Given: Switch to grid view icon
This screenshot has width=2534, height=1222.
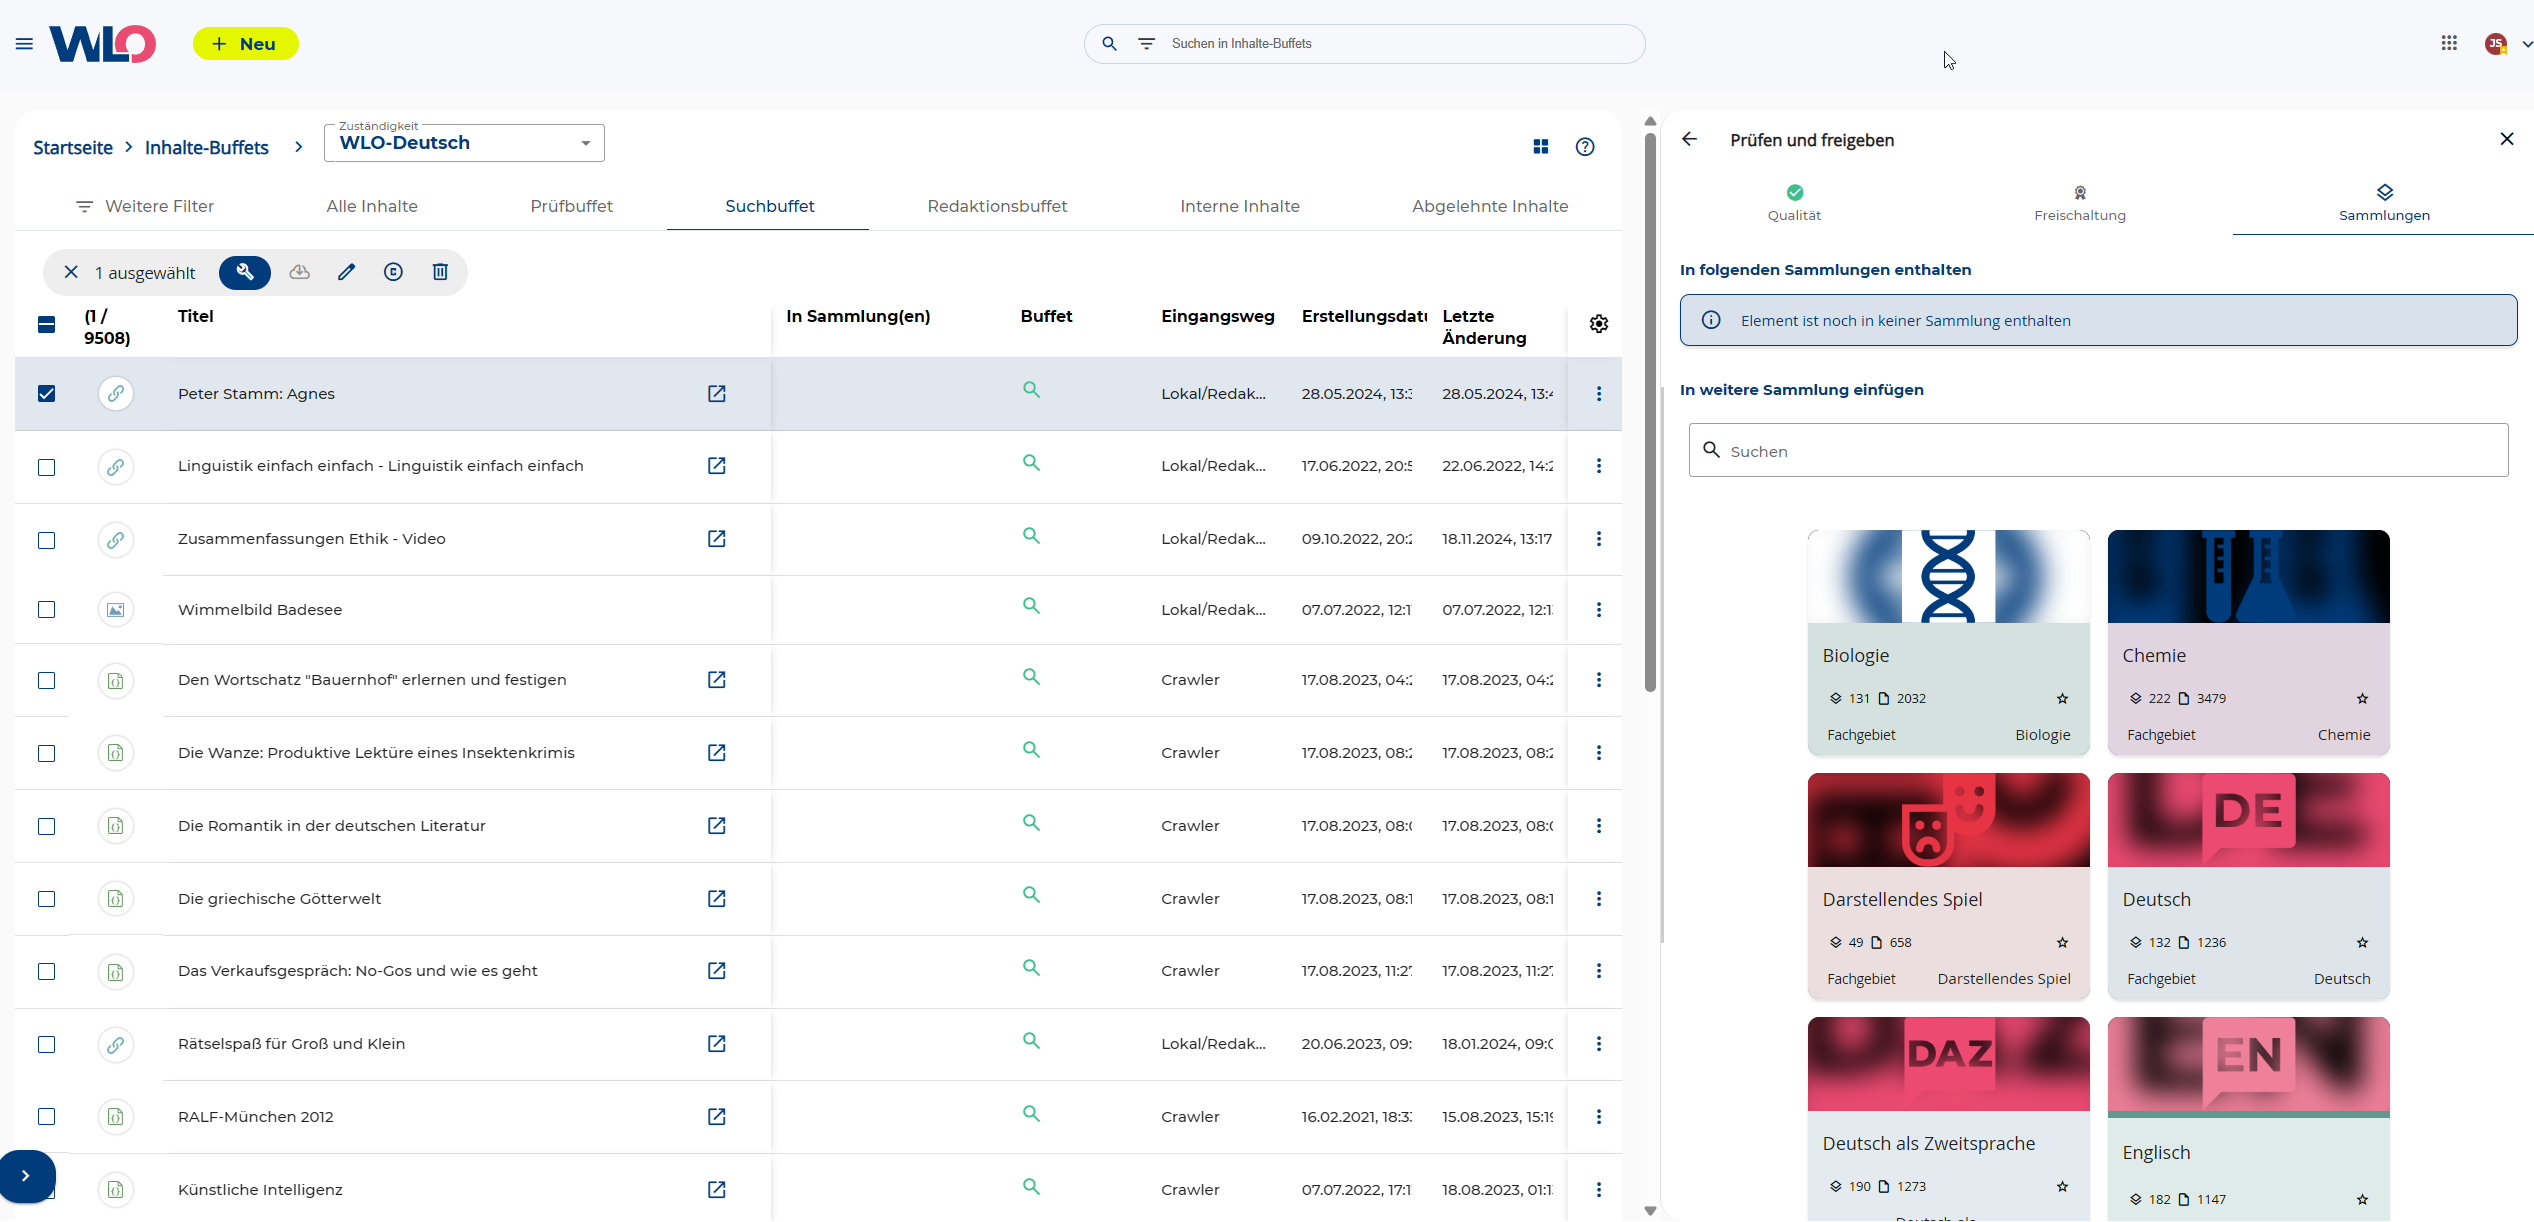Looking at the screenshot, I should pos(1540,147).
